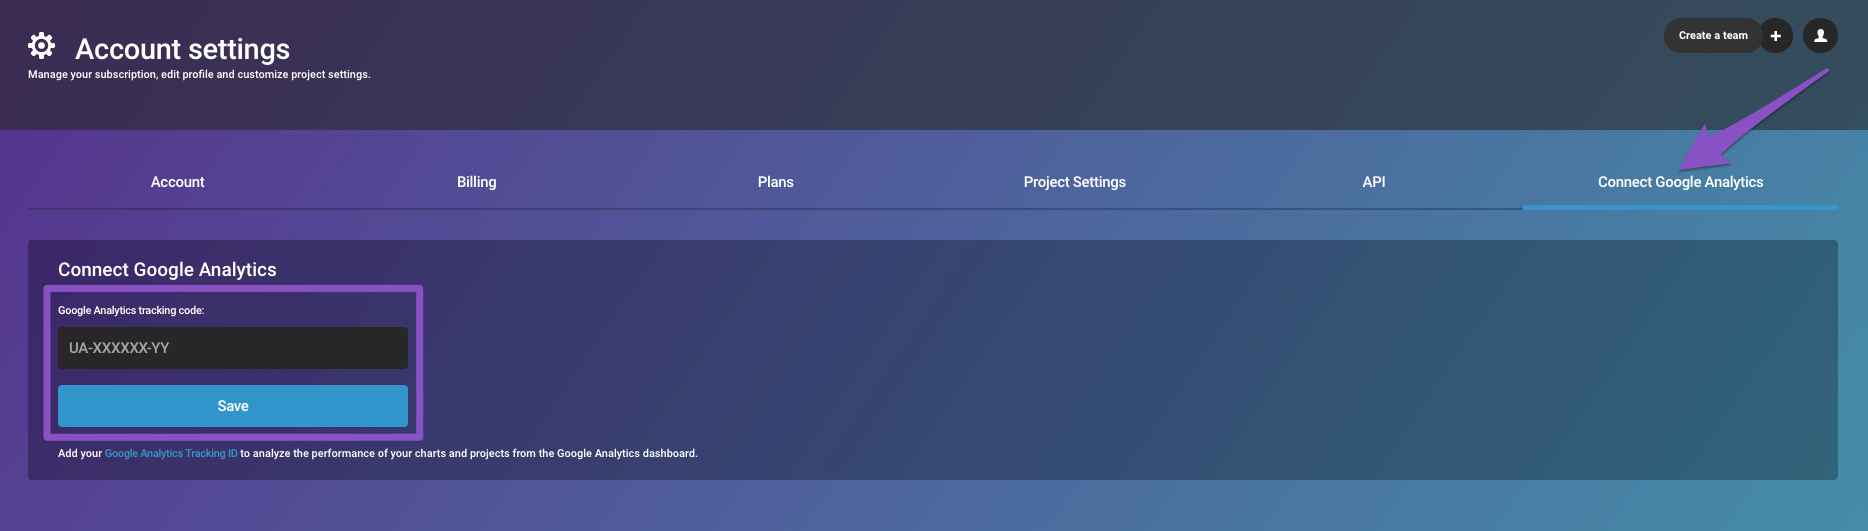Click the Manage your subscription subtitle text
This screenshot has height=531, width=1868.
click(x=199, y=75)
